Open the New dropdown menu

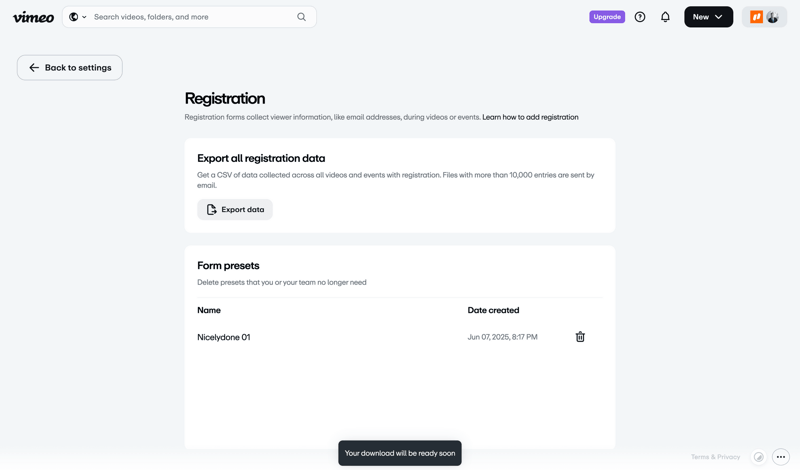[708, 17]
